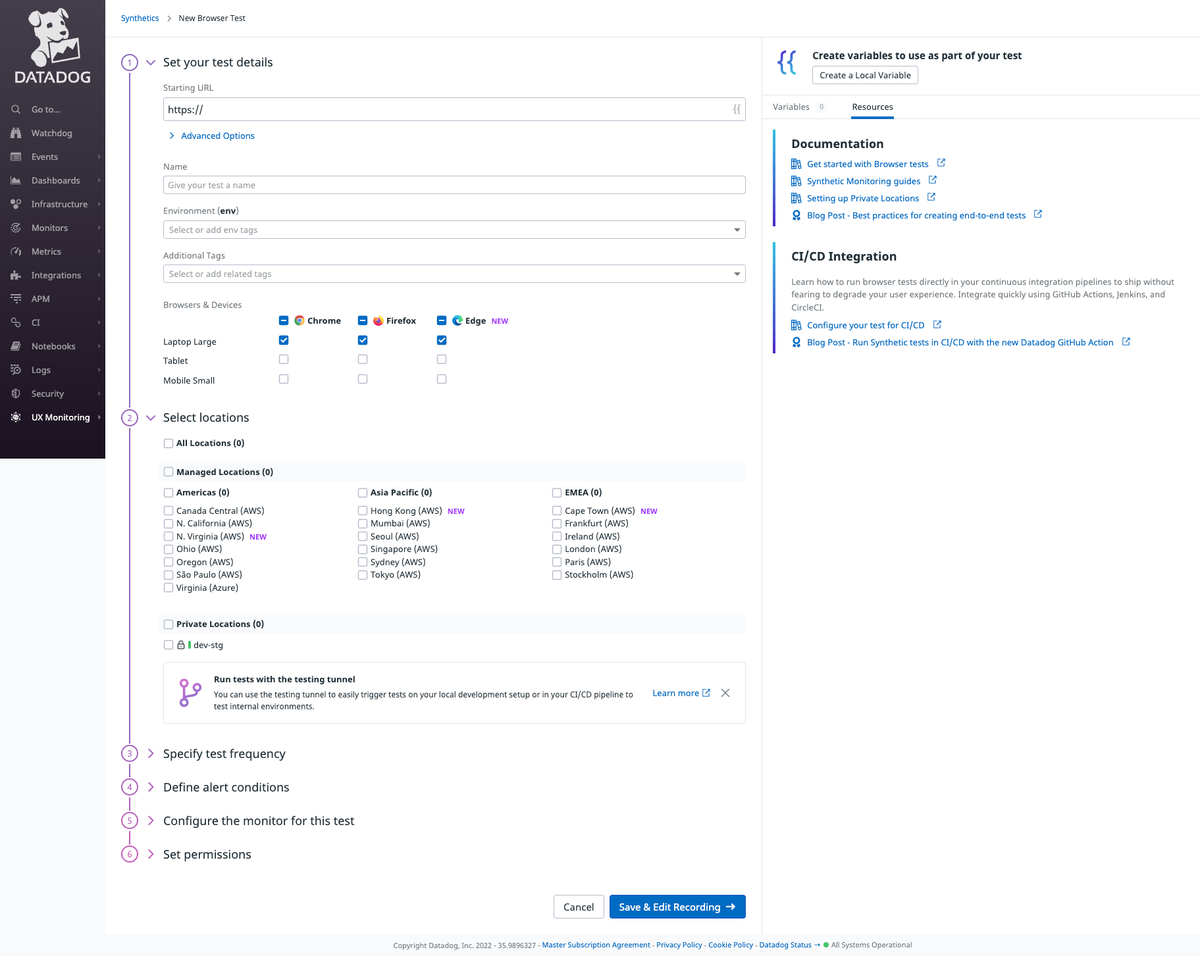Collapse Set your test details section
The image size is (1200, 956).
coord(151,62)
